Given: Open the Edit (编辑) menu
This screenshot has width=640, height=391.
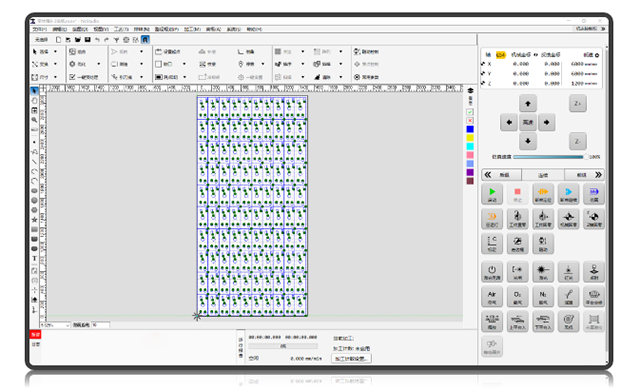Looking at the screenshot, I should 60,29.
